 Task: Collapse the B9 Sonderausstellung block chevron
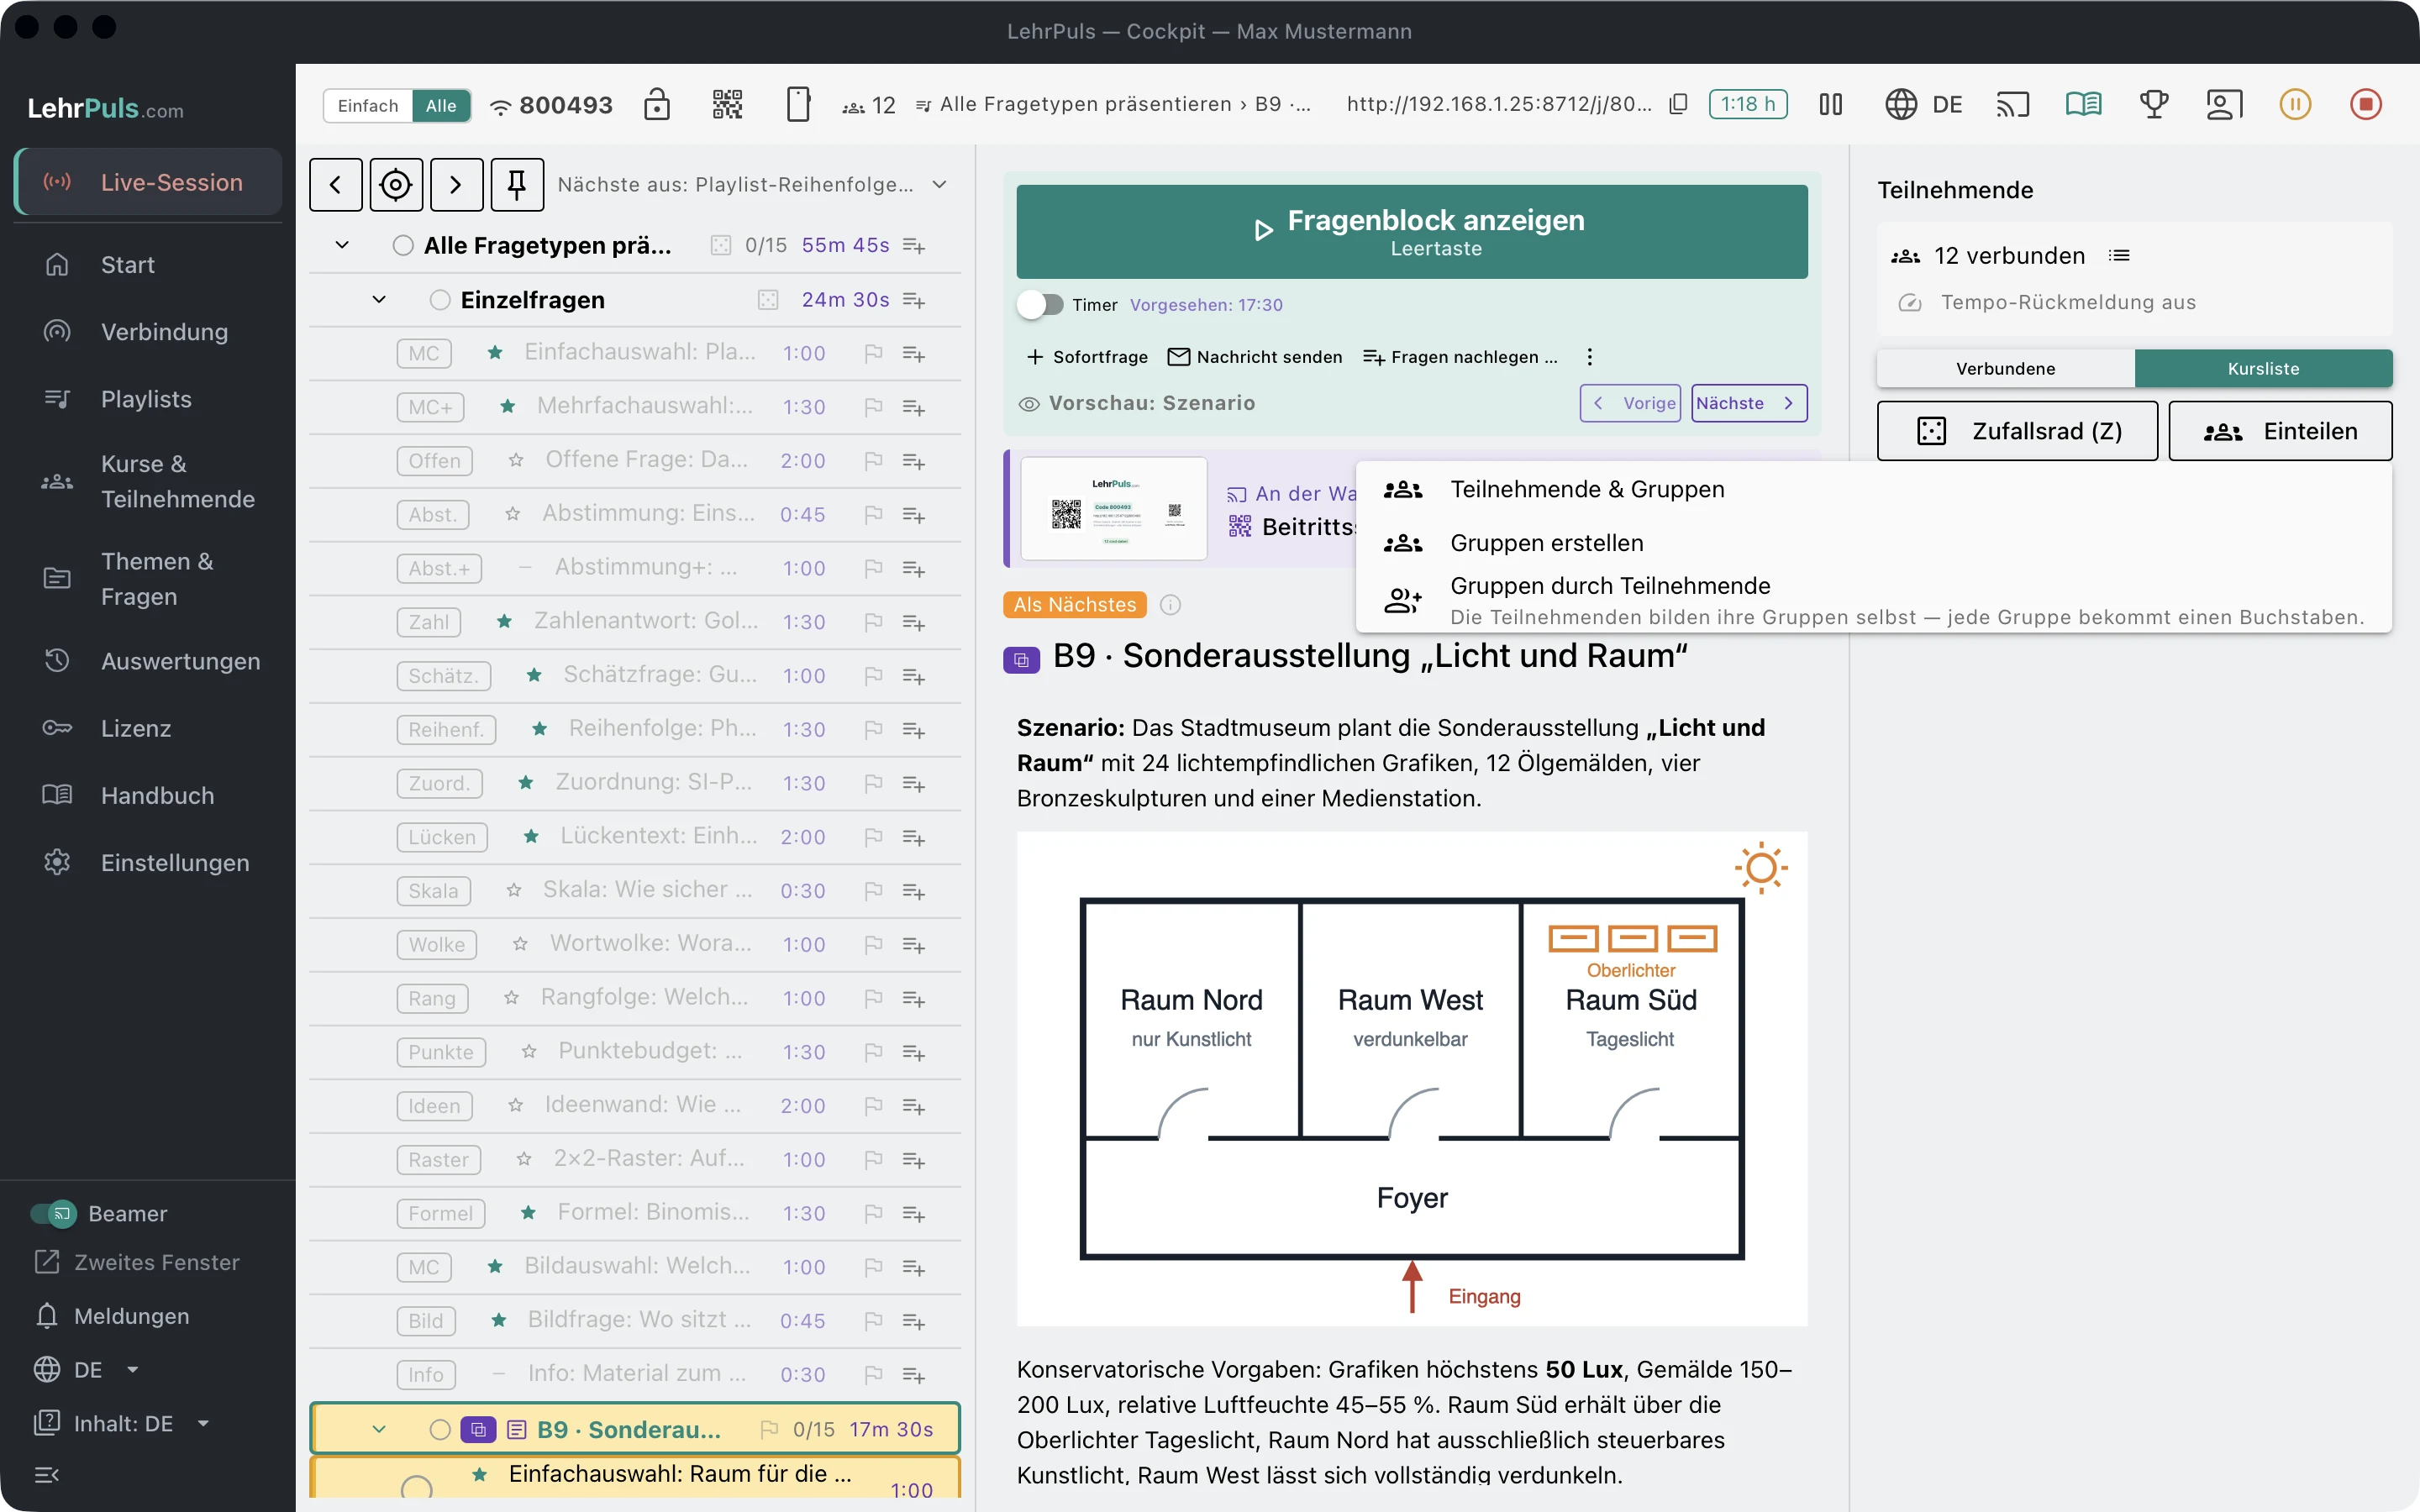379,1429
